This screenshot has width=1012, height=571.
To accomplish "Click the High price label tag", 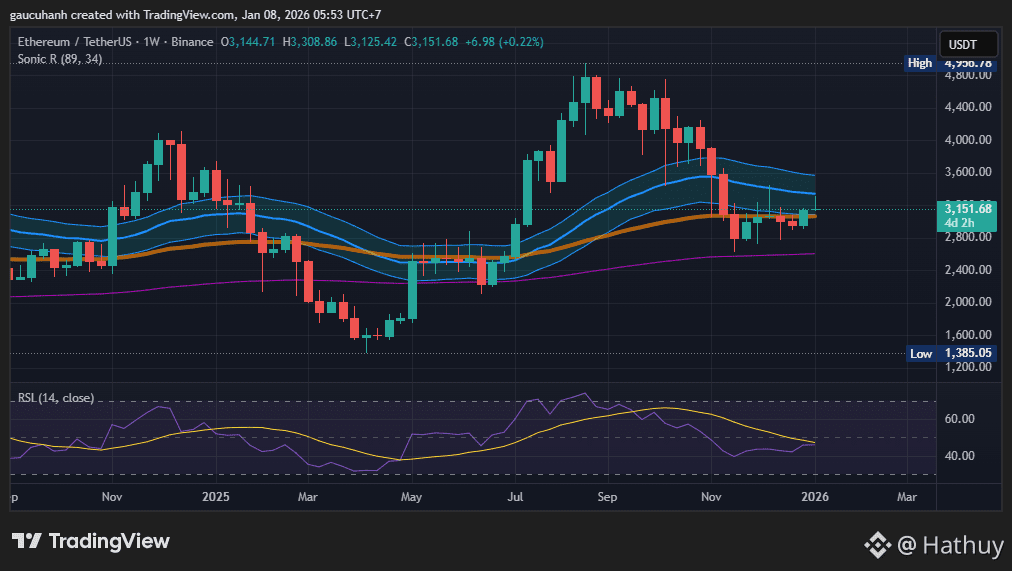I will tap(920, 63).
